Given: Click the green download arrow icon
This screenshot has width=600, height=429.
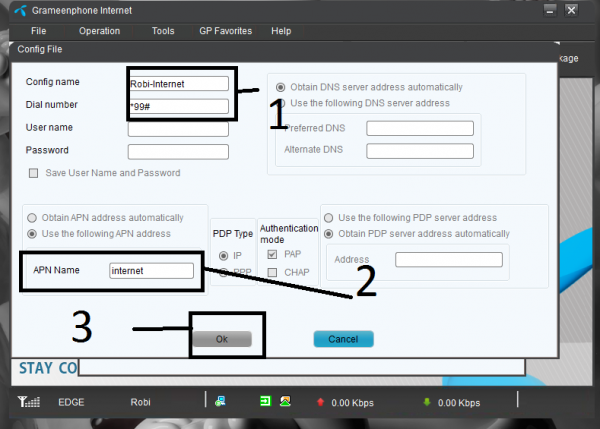Looking at the screenshot, I should point(427,402).
